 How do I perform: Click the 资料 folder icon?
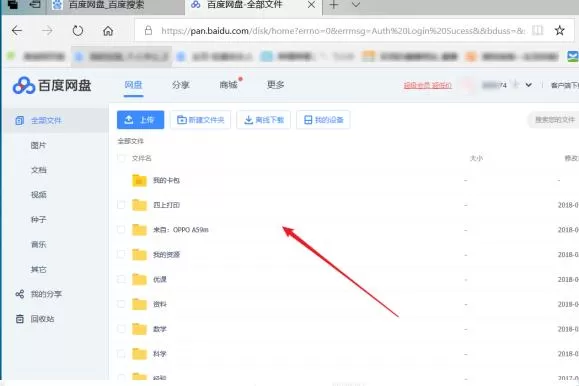[139, 304]
